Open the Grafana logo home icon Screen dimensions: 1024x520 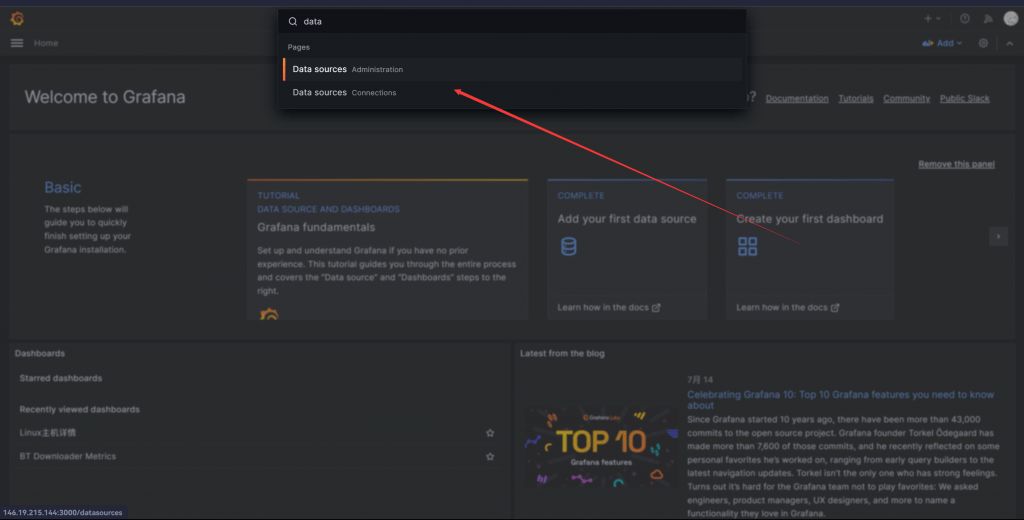pos(18,19)
